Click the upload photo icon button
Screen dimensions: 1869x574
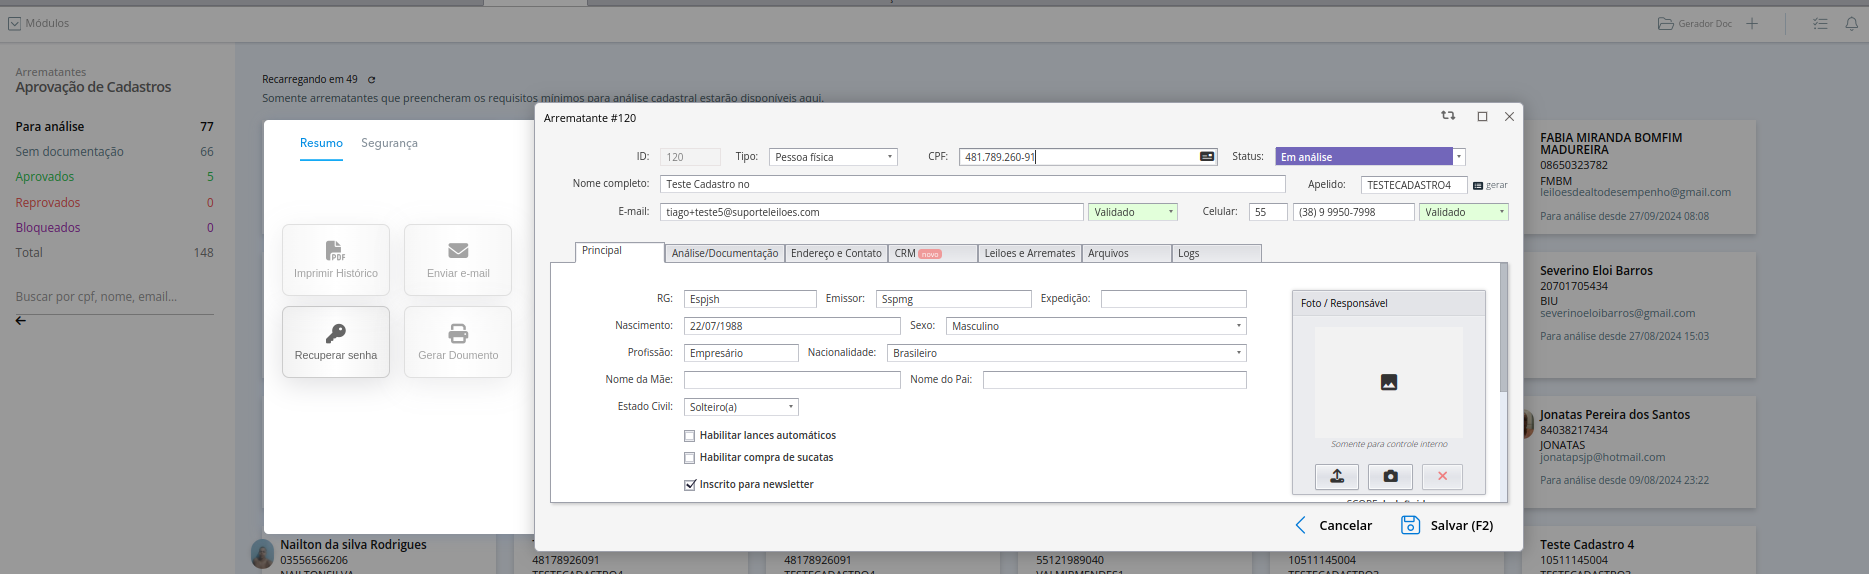(1336, 477)
